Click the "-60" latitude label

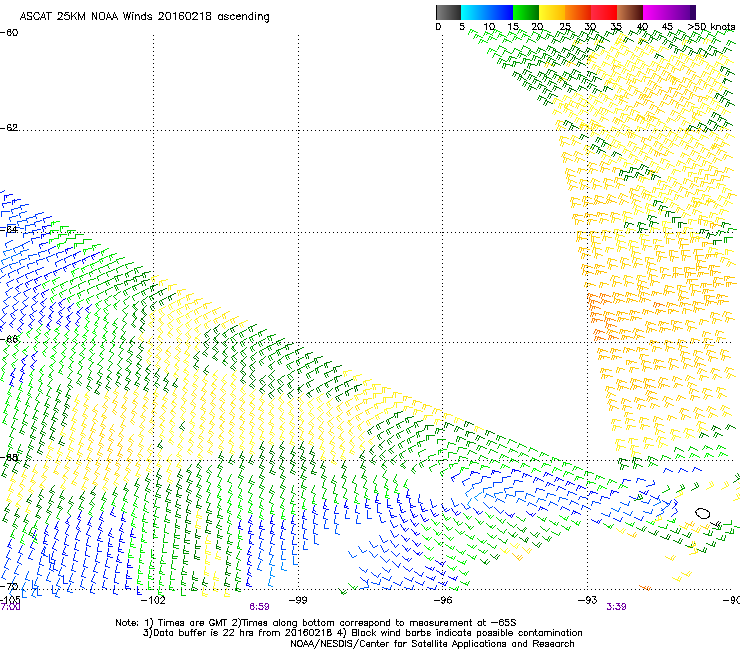[x=9, y=33]
